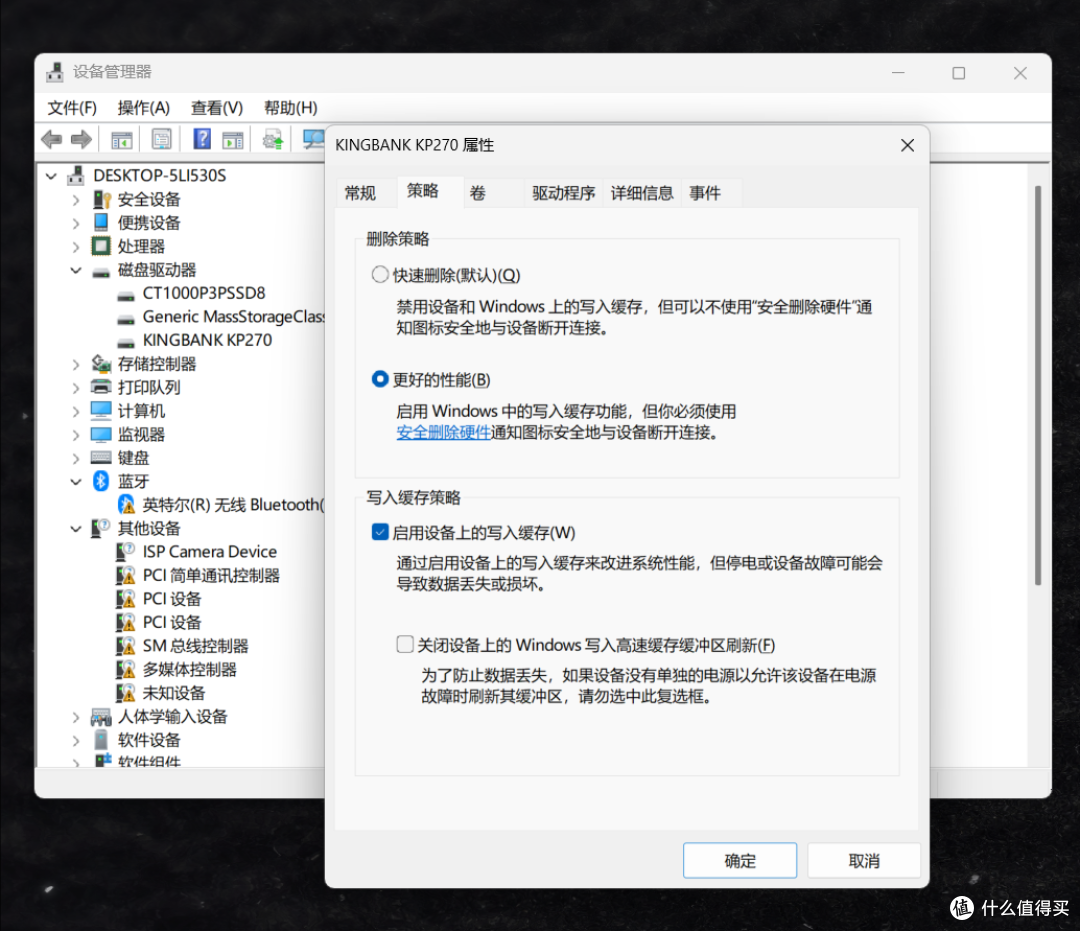Viewport: 1080px width, 931px height.
Task: Open the Properties toolbar icon
Action: coord(162,140)
